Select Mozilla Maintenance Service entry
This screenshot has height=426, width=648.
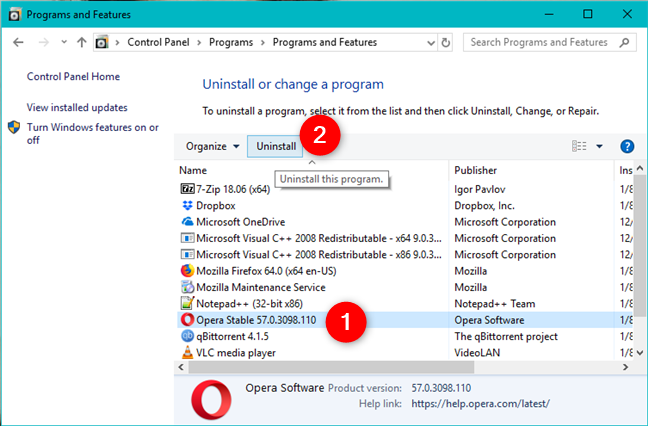(x=405, y=287)
